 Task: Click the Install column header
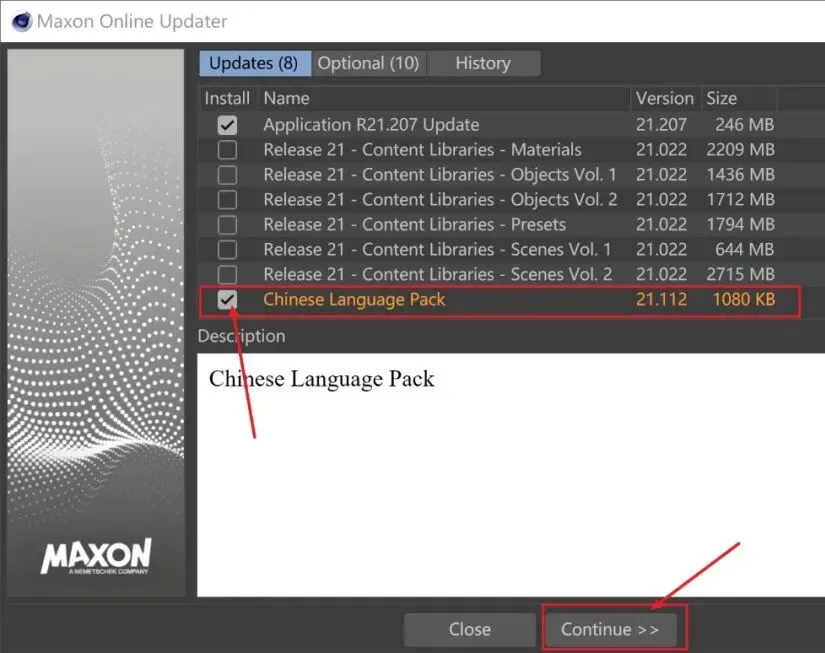[x=227, y=98]
